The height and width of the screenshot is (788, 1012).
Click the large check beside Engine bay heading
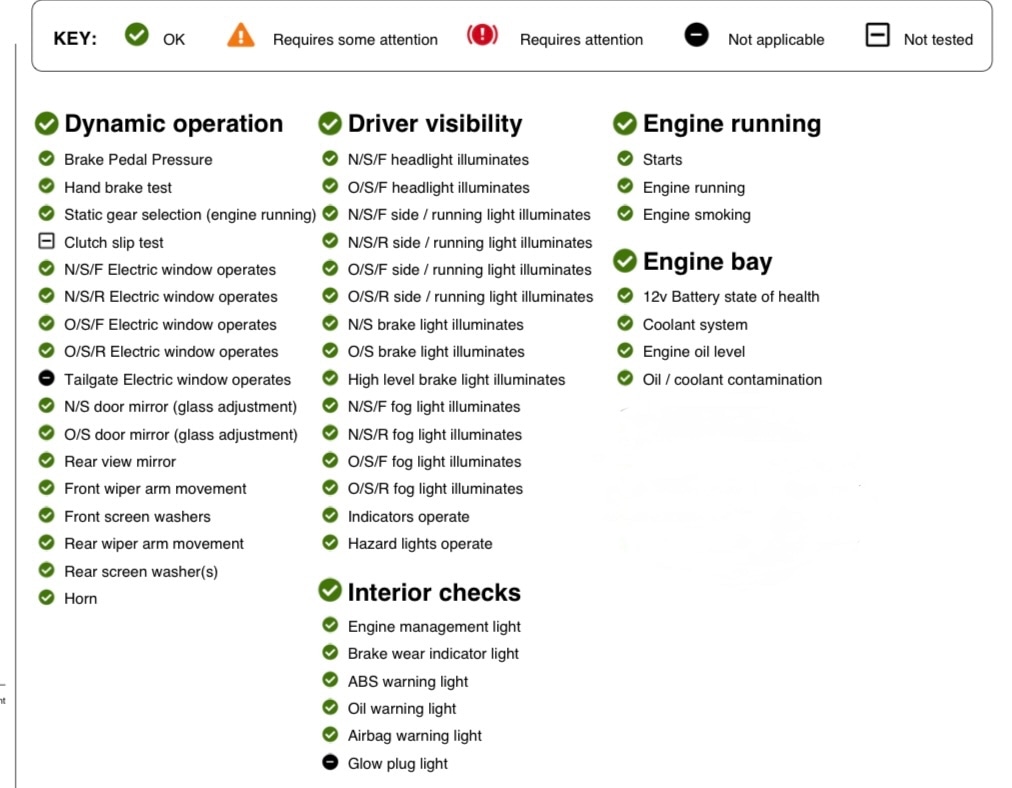(625, 262)
